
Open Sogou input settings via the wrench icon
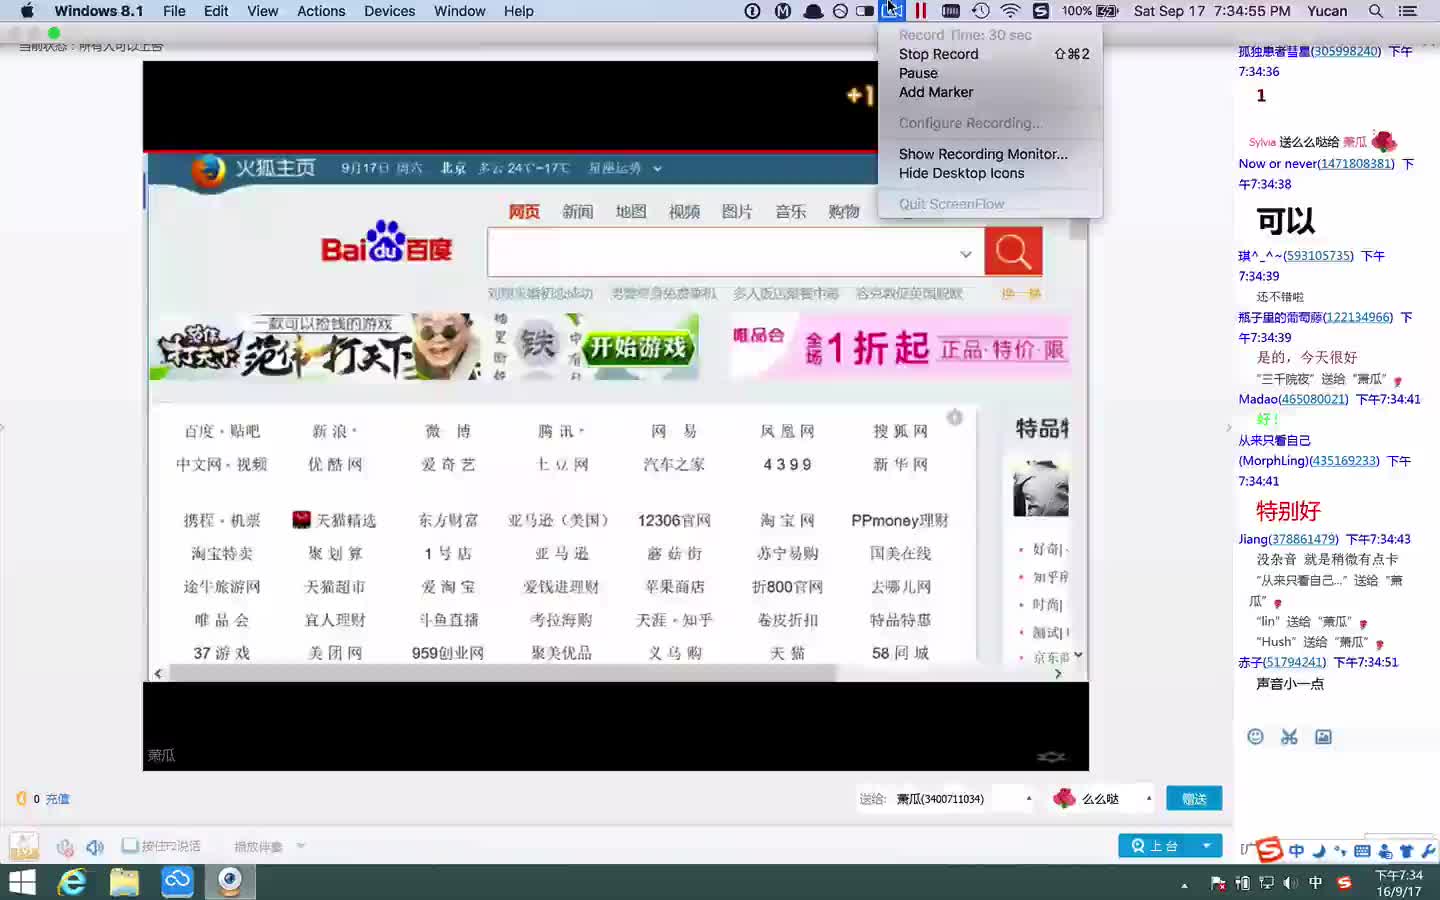(x=1427, y=850)
